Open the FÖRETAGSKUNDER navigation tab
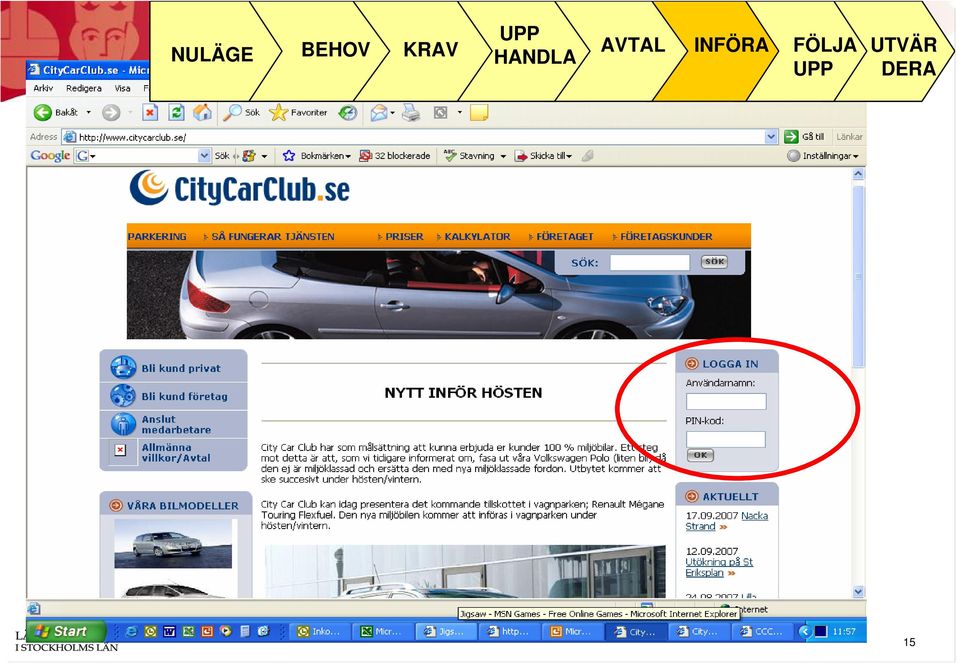 [666, 237]
